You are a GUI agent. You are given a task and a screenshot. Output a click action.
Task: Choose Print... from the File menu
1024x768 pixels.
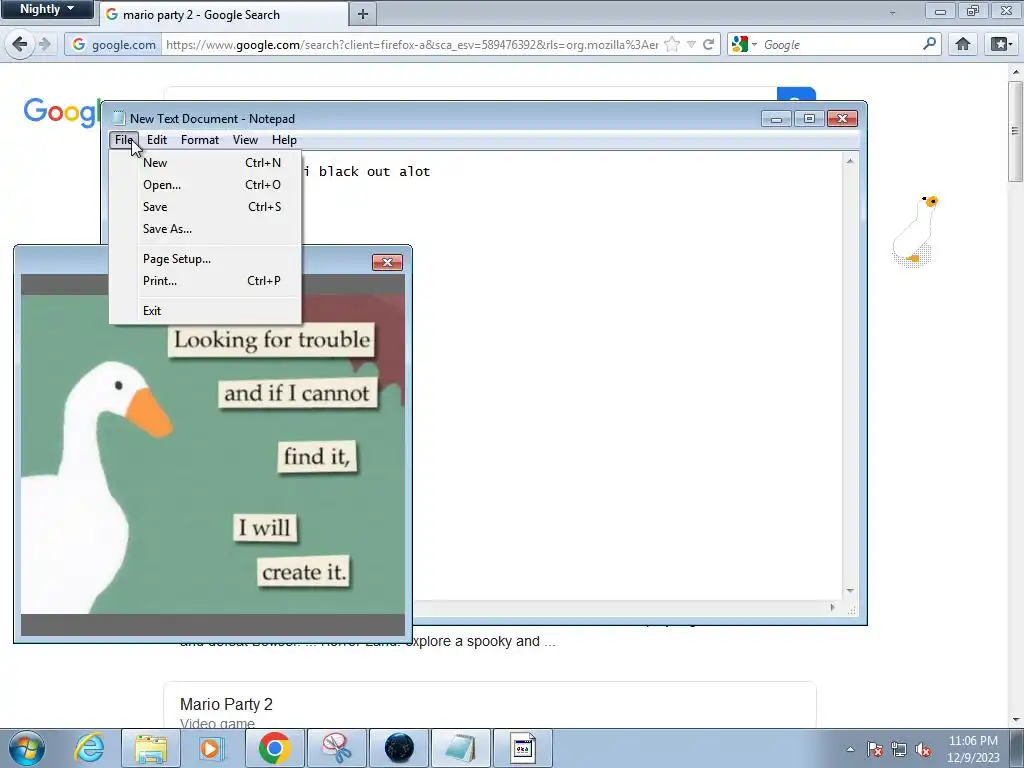205,281
